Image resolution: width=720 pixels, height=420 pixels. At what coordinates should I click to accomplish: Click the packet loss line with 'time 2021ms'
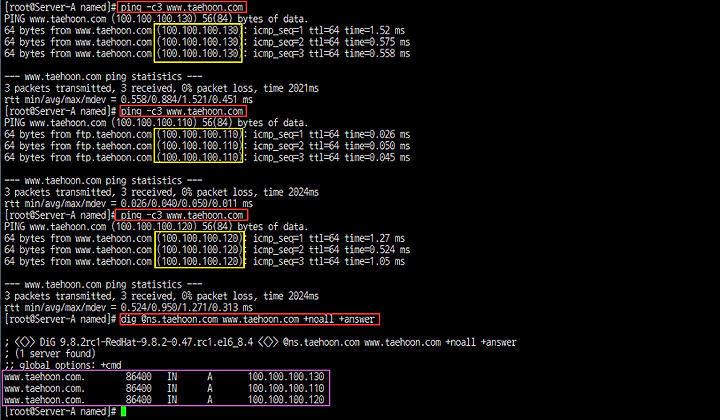[162, 88]
